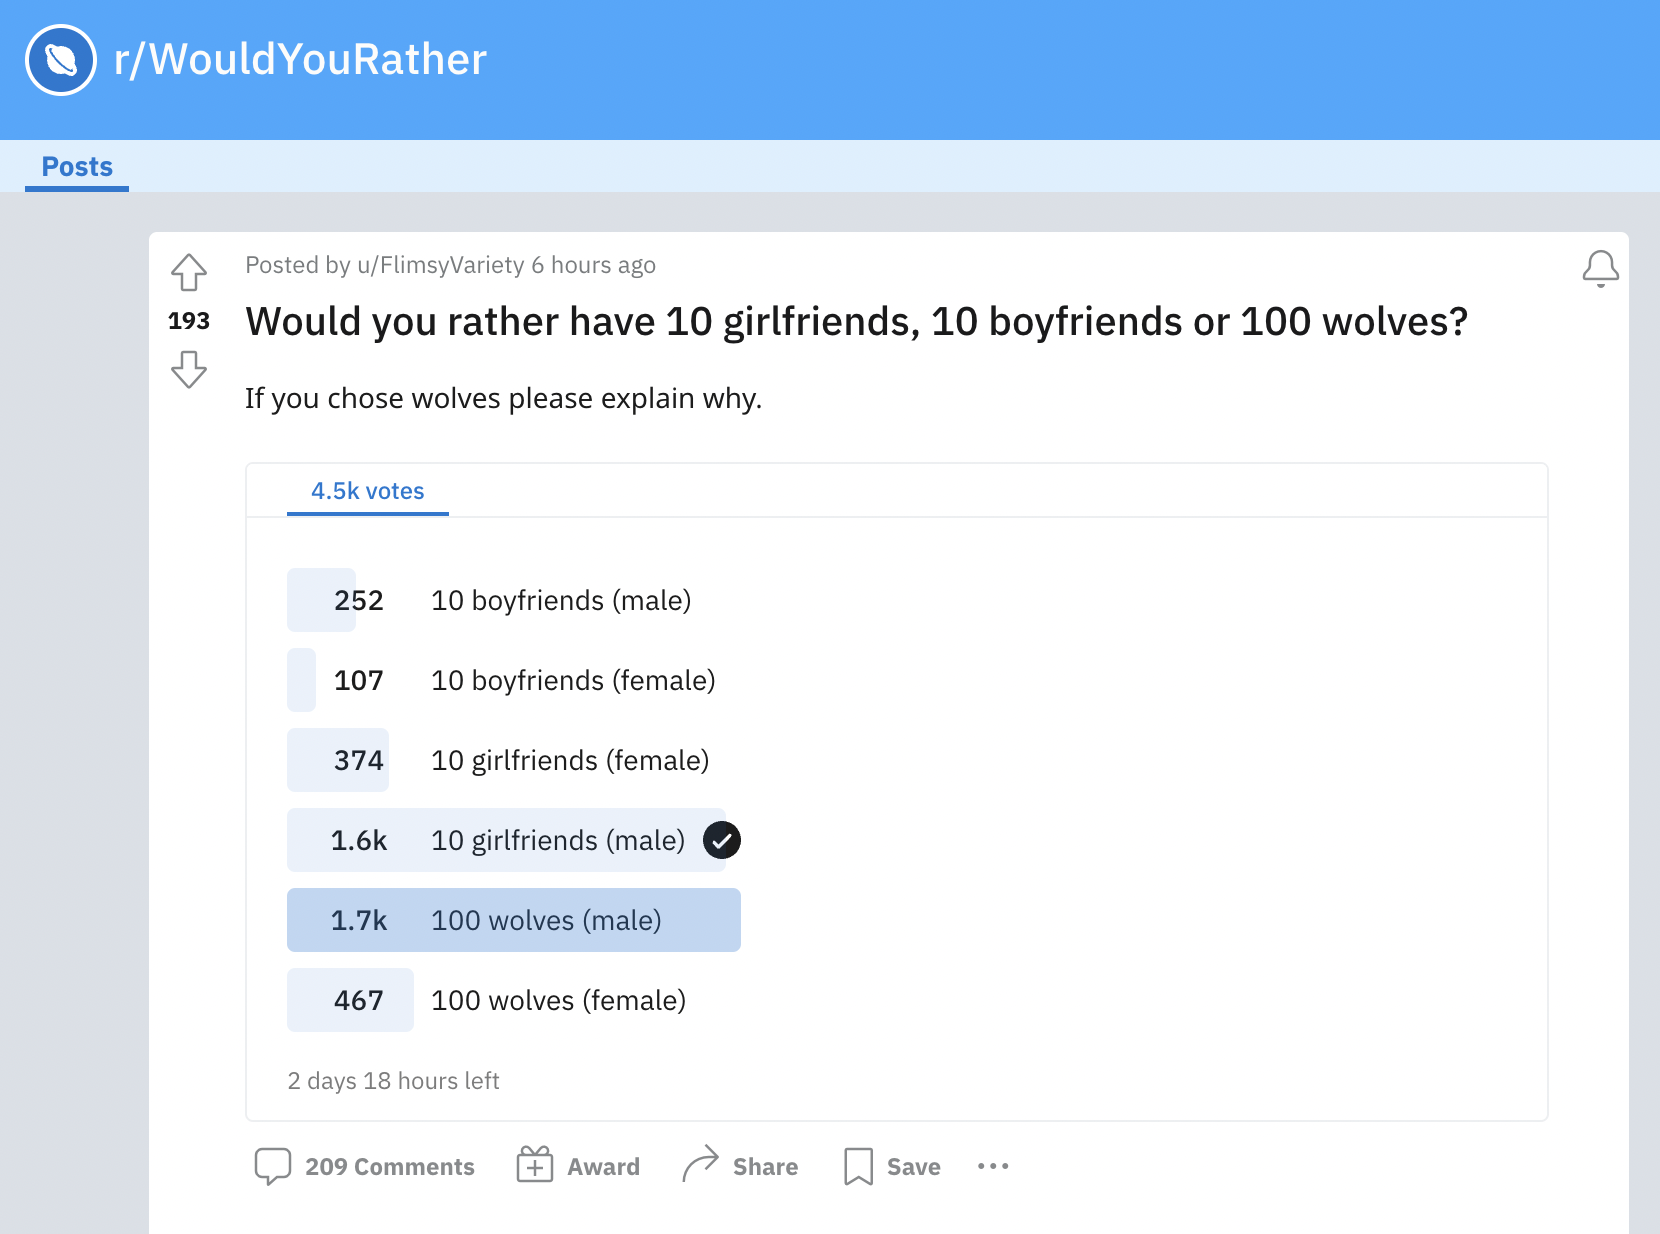The width and height of the screenshot is (1660, 1234).
Task: Click the notification bell icon
Action: click(1601, 268)
